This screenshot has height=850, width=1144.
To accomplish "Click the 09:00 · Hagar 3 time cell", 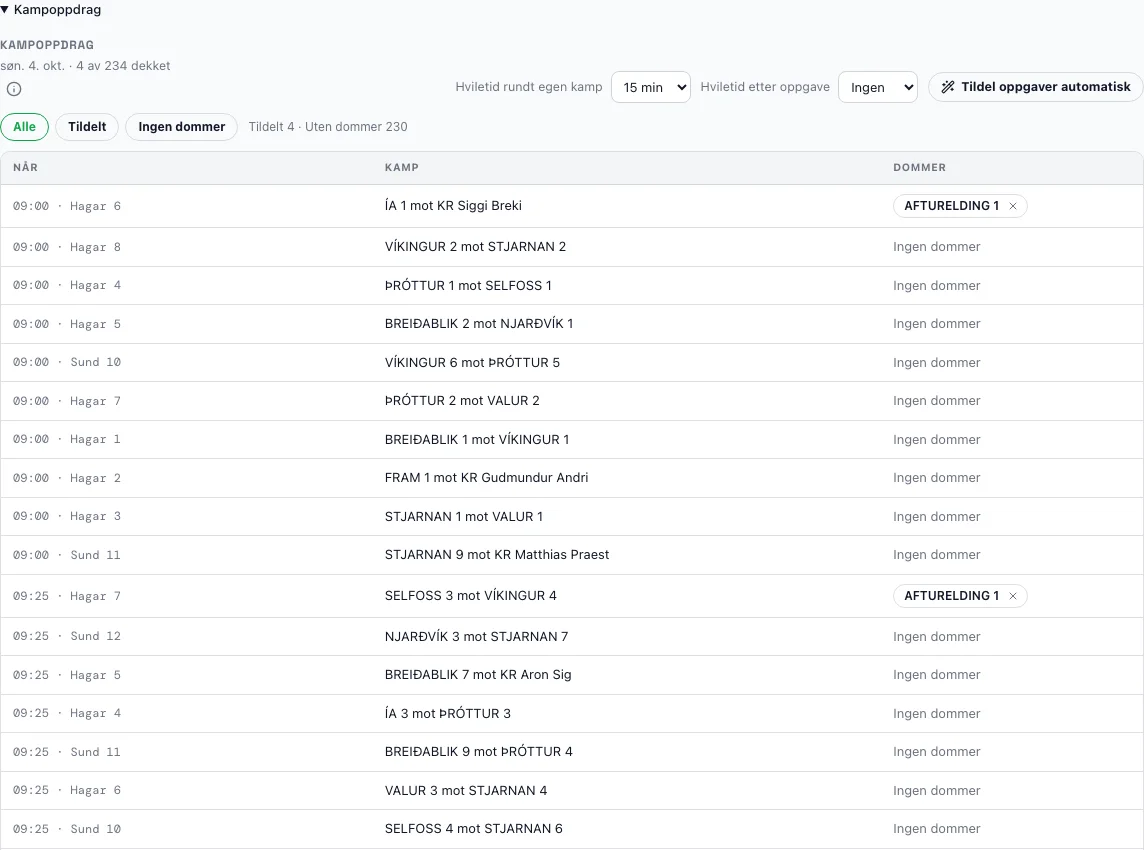I will click(x=67, y=517).
